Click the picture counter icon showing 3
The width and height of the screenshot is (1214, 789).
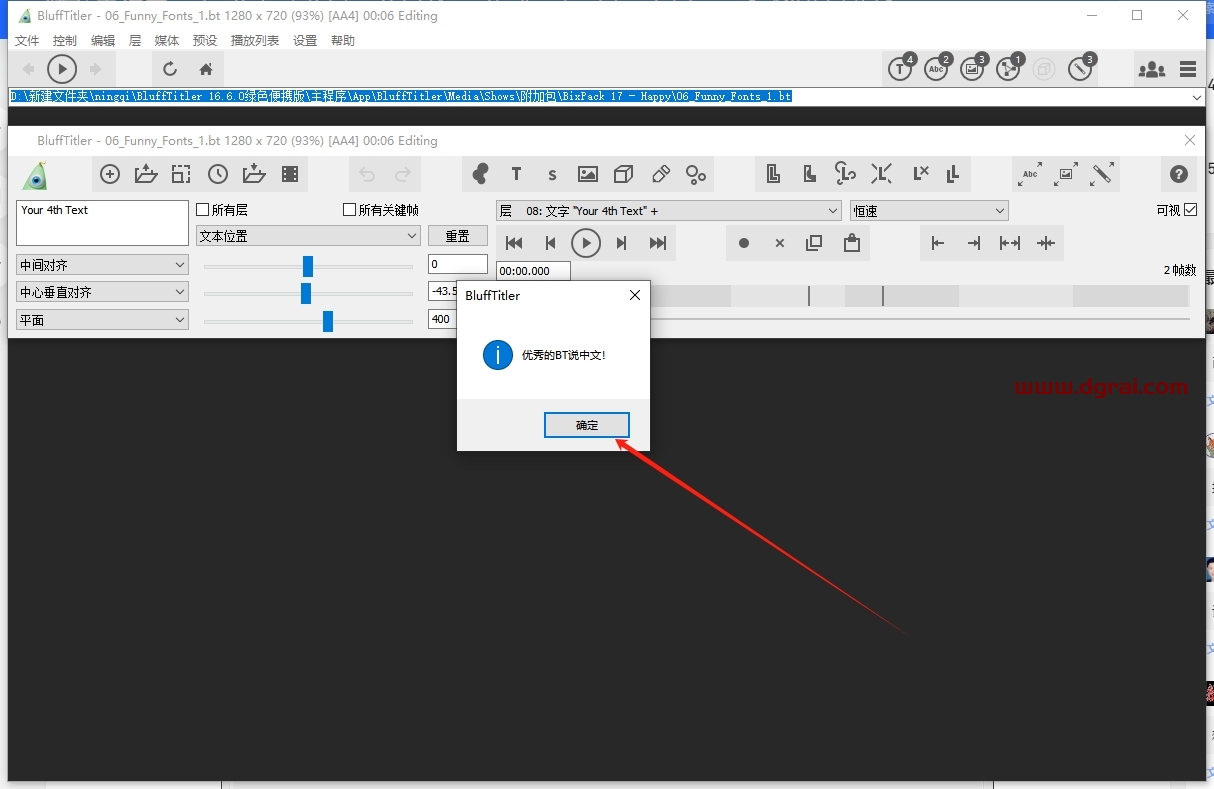click(x=973, y=68)
